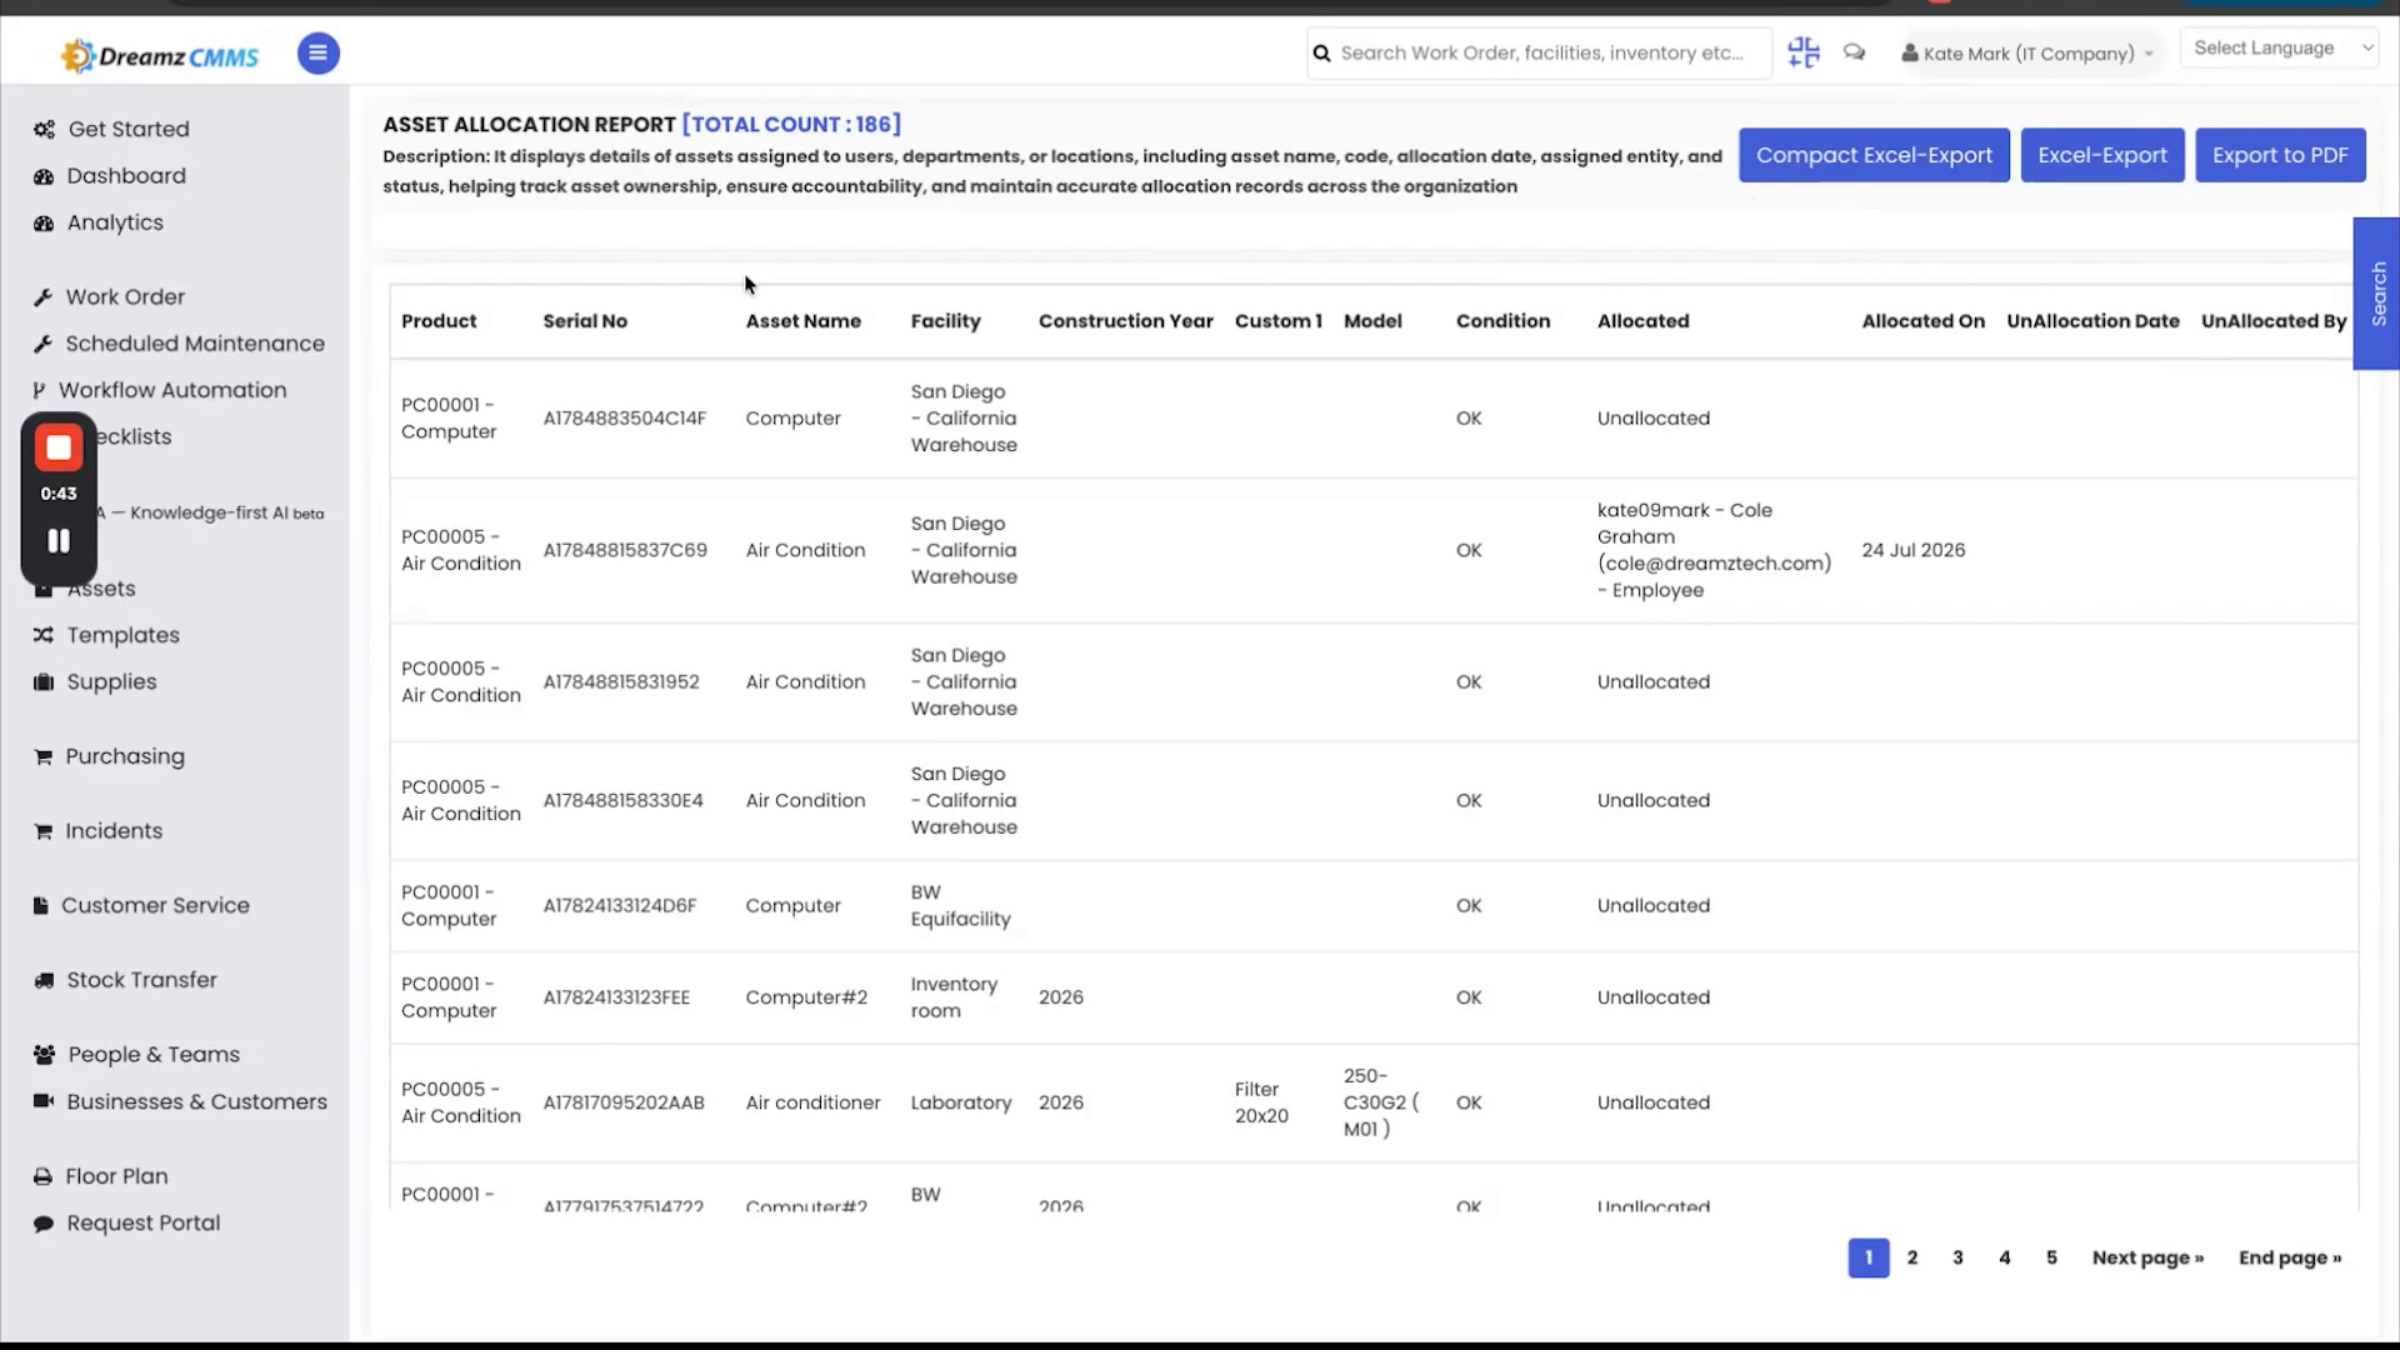Open the Floor Plan page
Screen dimensions: 2400x1350
[x=117, y=1177]
